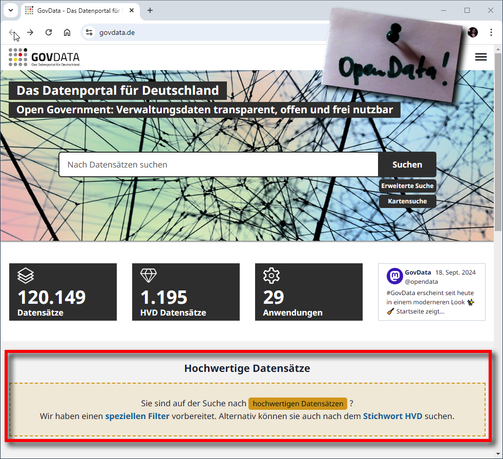
Task: Click the layers icon on Datensätze tile
Action: pos(26,276)
